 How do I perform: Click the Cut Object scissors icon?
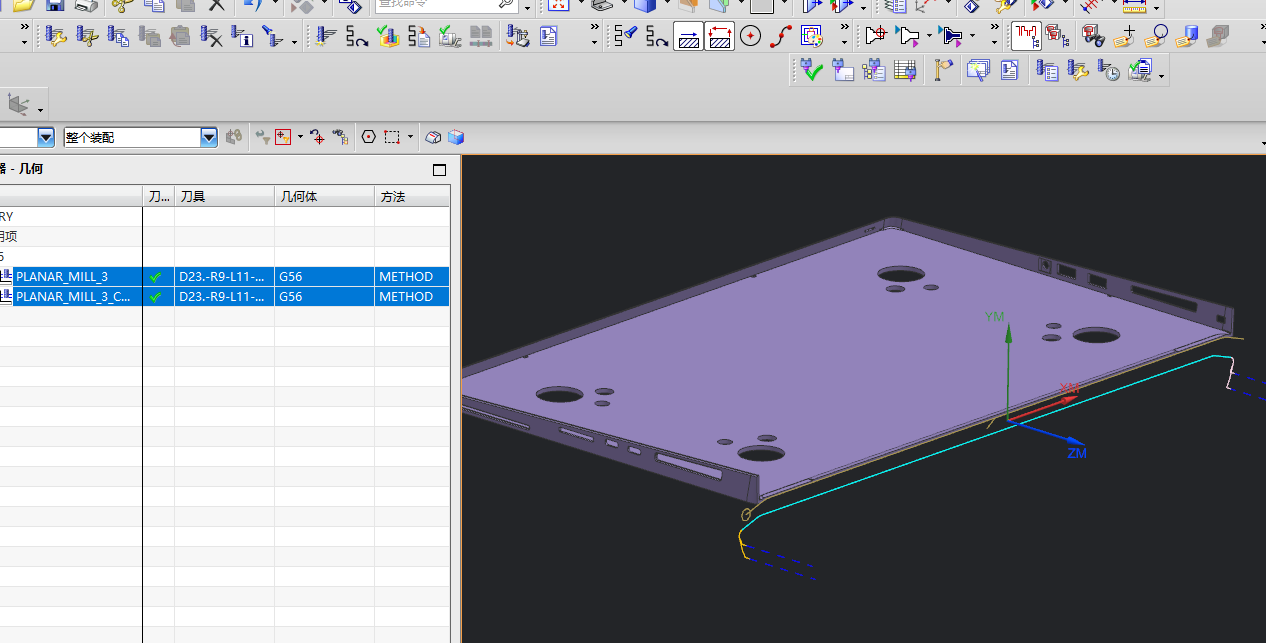[x=87, y=37]
